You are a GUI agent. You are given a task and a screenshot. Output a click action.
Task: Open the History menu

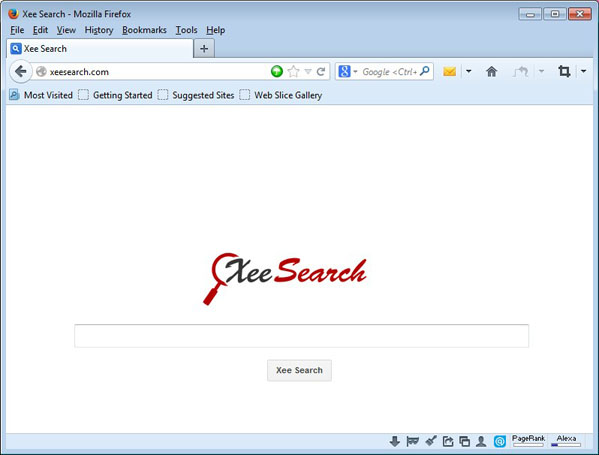click(x=99, y=30)
